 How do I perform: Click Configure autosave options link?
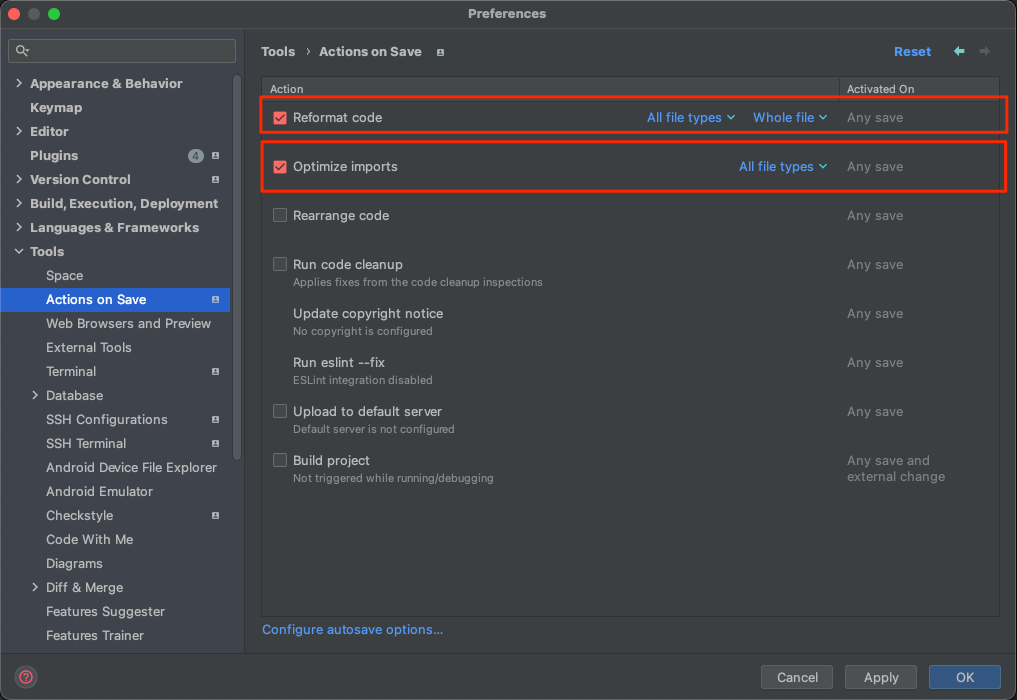pyautogui.click(x=352, y=629)
